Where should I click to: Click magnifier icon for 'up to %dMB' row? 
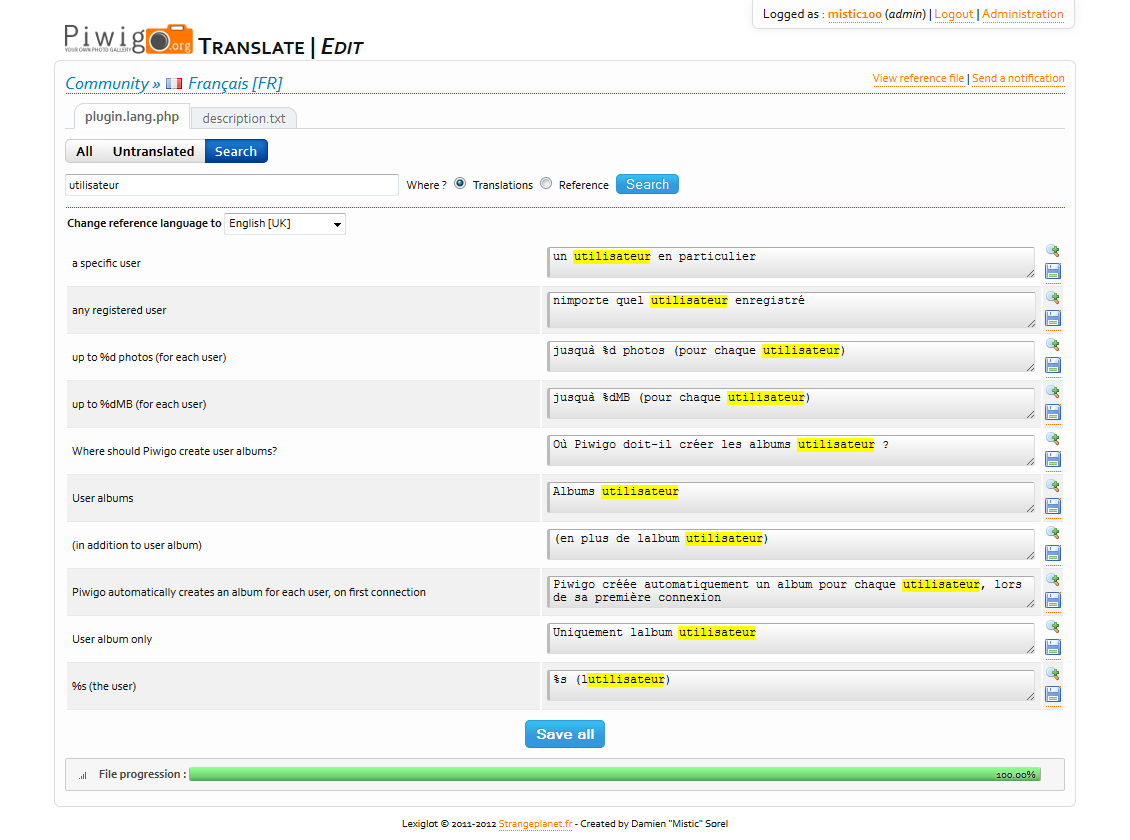pos(1052,392)
